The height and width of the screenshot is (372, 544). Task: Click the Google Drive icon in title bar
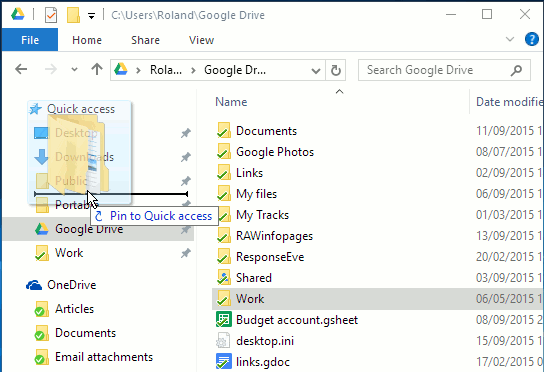click(18, 15)
